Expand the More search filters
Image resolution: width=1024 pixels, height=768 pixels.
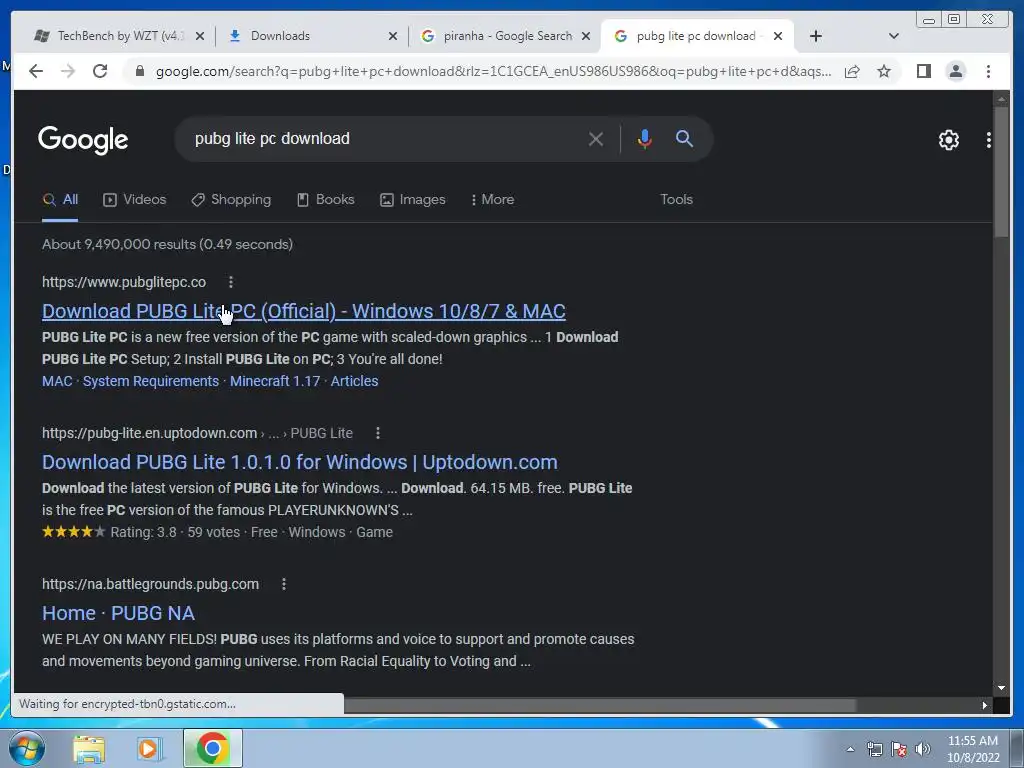492,200
